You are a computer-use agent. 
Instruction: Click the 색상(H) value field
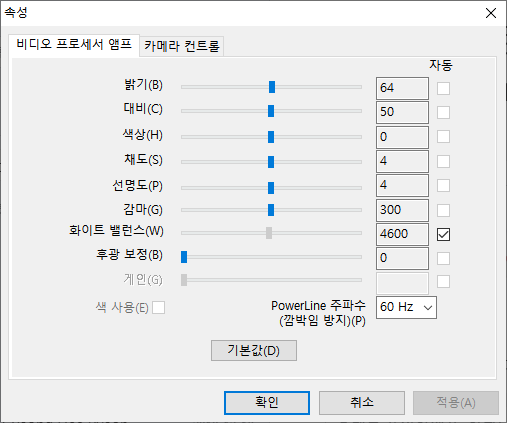tap(402, 137)
